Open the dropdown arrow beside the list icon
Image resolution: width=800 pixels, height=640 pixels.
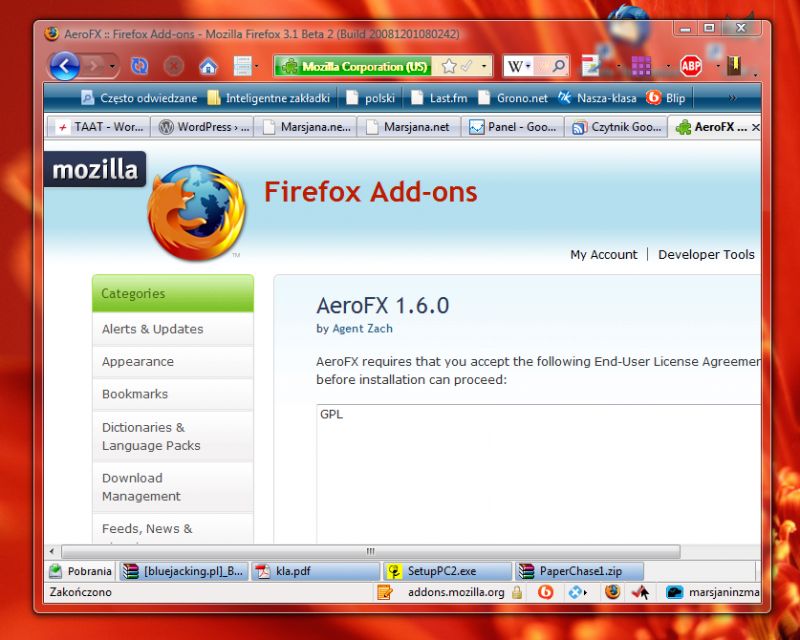pos(256,66)
